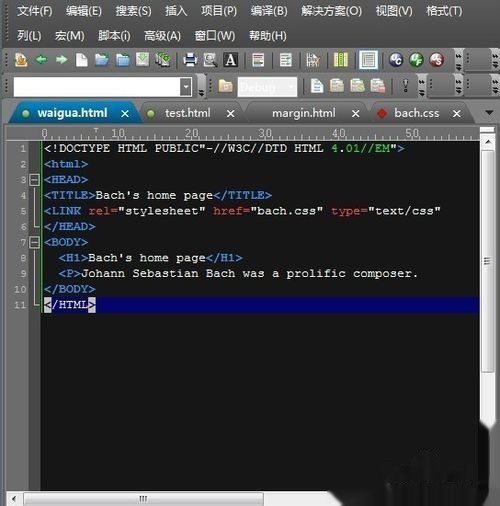Click the green forward arrow icon
500x506 pixels.
click(62, 60)
